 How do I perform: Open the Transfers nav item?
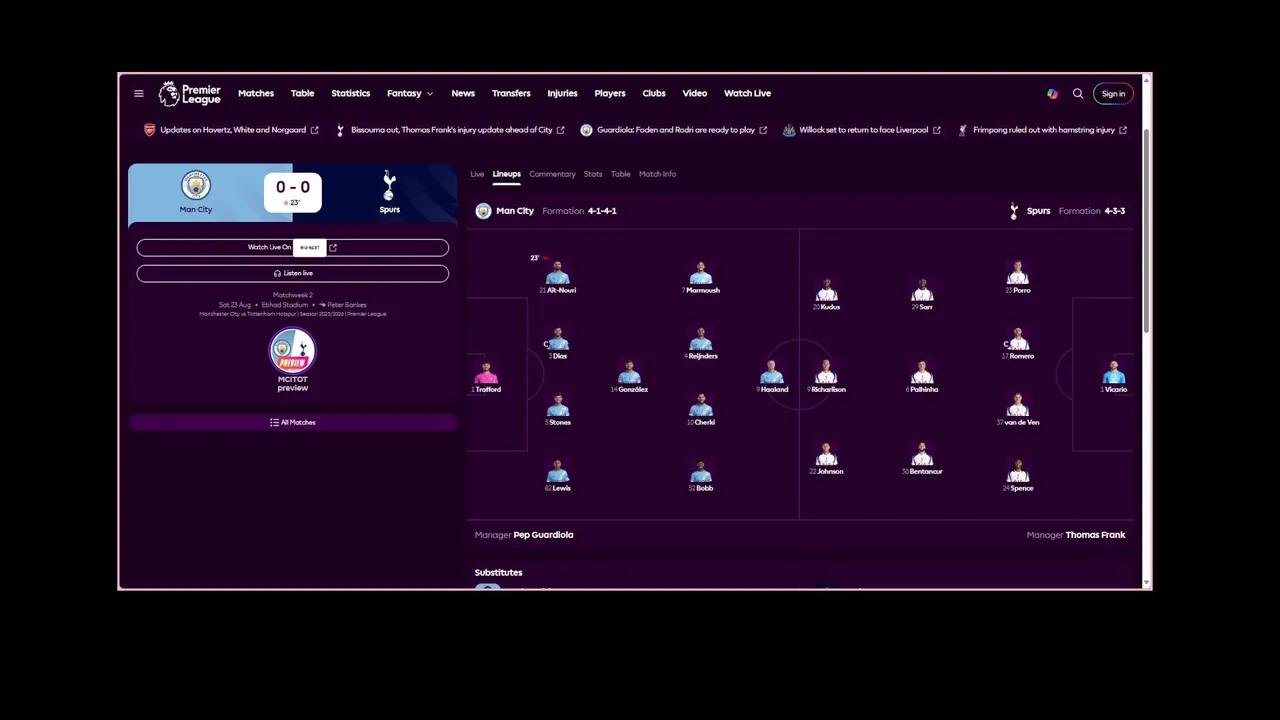coord(511,93)
